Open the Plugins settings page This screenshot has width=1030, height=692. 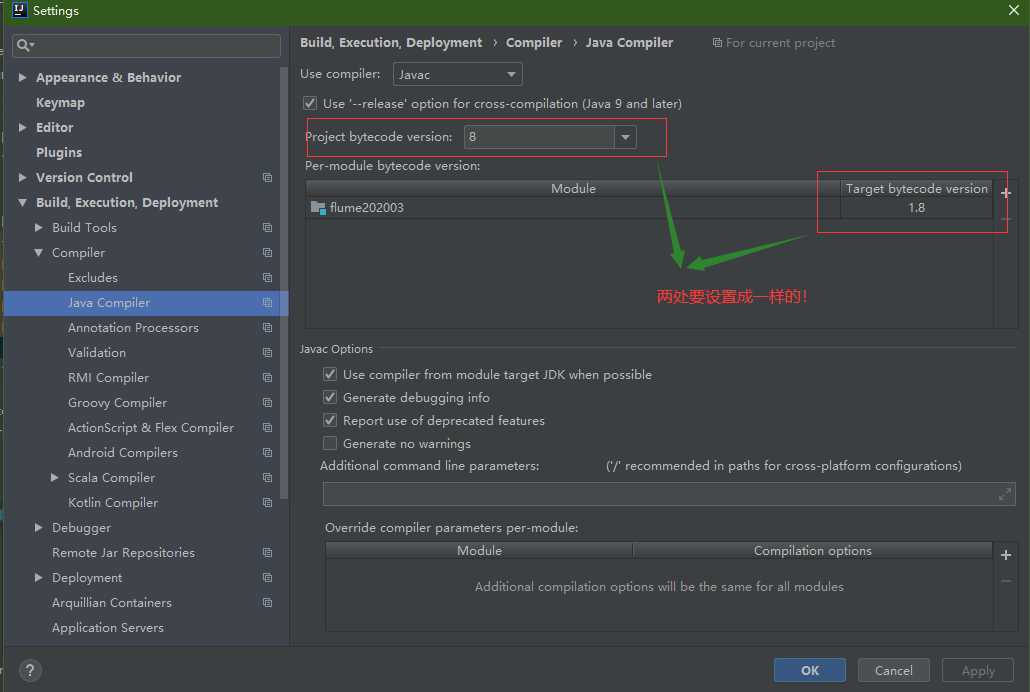tap(59, 152)
